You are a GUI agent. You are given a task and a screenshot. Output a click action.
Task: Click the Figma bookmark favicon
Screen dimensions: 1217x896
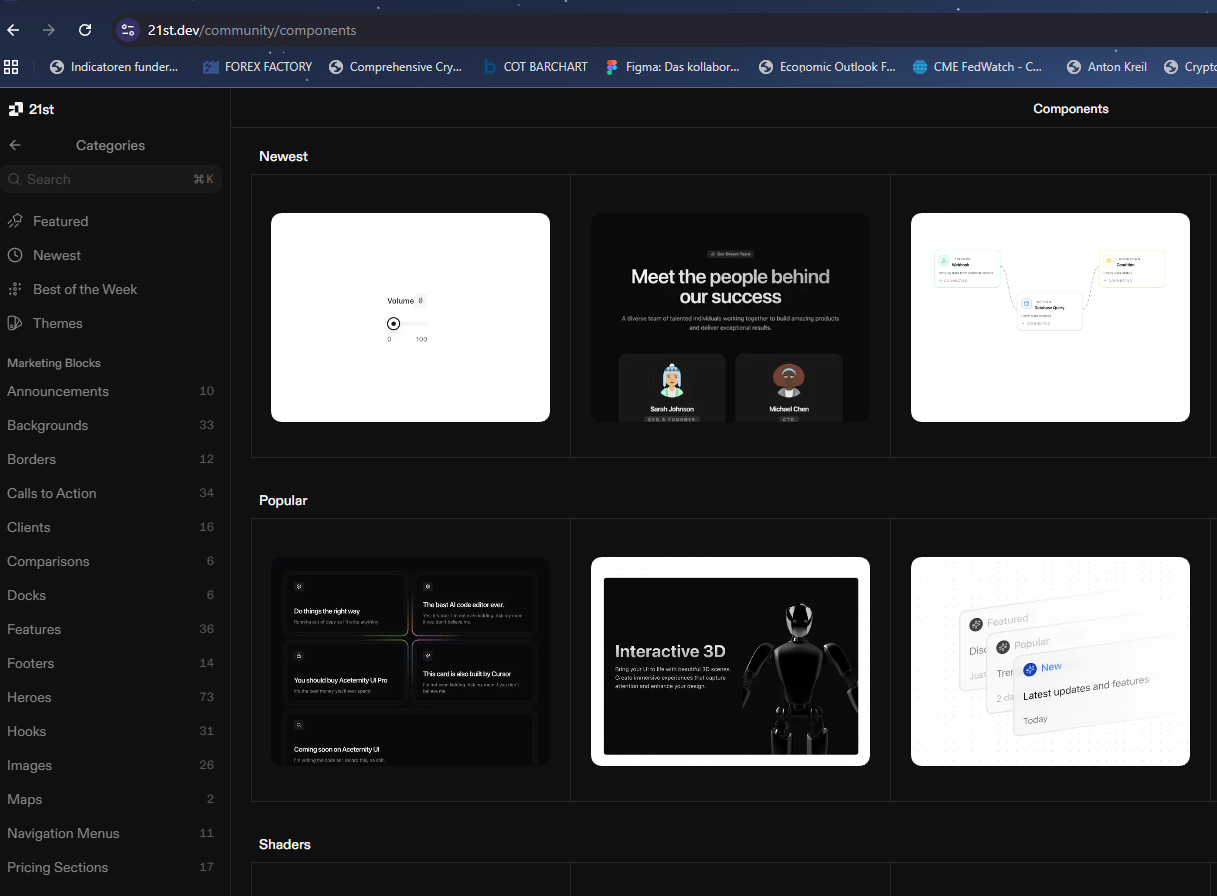[x=612, y=67]
